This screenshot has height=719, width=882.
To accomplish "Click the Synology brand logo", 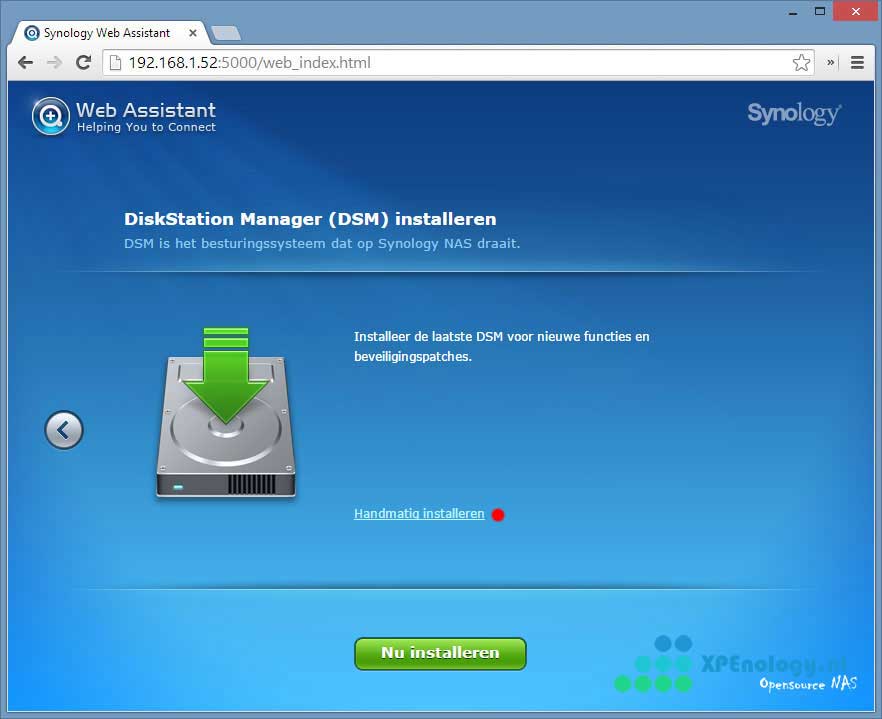I will [x=794, y=113].
